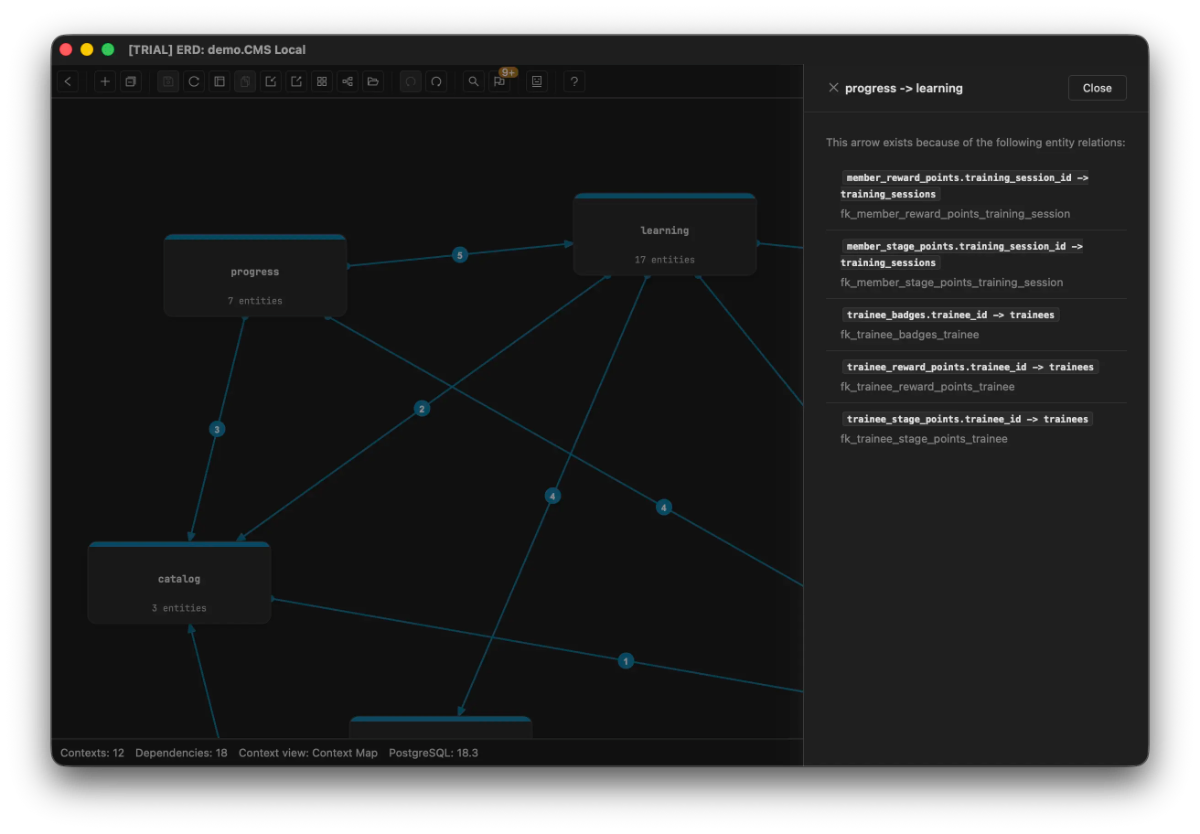Image resolution: width=1200 pixels, height=834 pixels.
Task: Click trainee_stage_points.trainee_id -> trainees label
Action: (x=967, y=419)
